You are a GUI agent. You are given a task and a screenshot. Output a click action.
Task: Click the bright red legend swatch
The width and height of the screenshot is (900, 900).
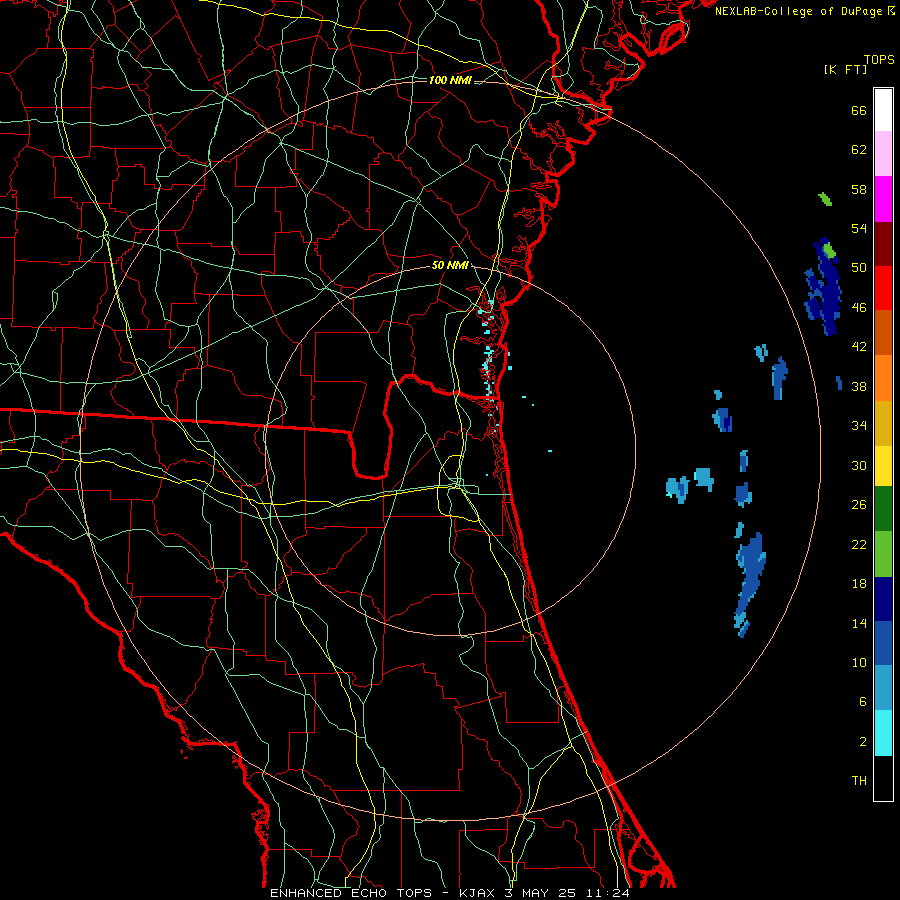coord(883,288)
